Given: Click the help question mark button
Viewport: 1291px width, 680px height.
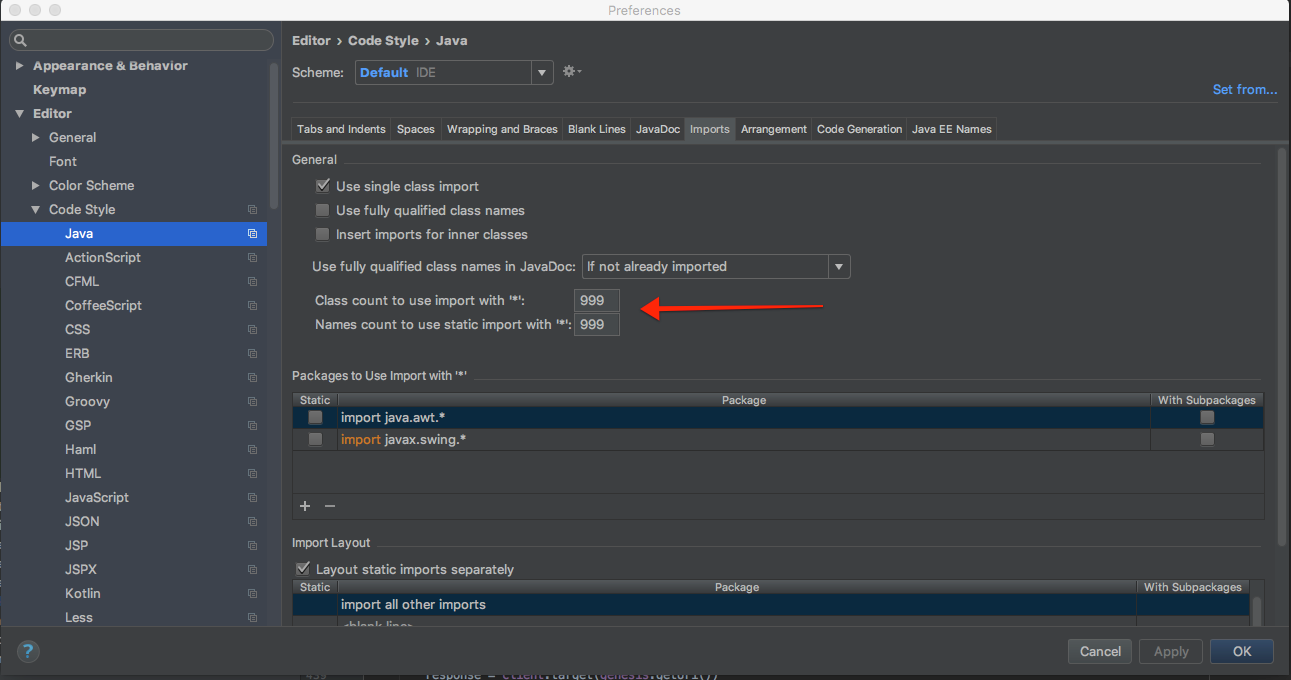Looking at the screenshot, I should coord(28,651).
